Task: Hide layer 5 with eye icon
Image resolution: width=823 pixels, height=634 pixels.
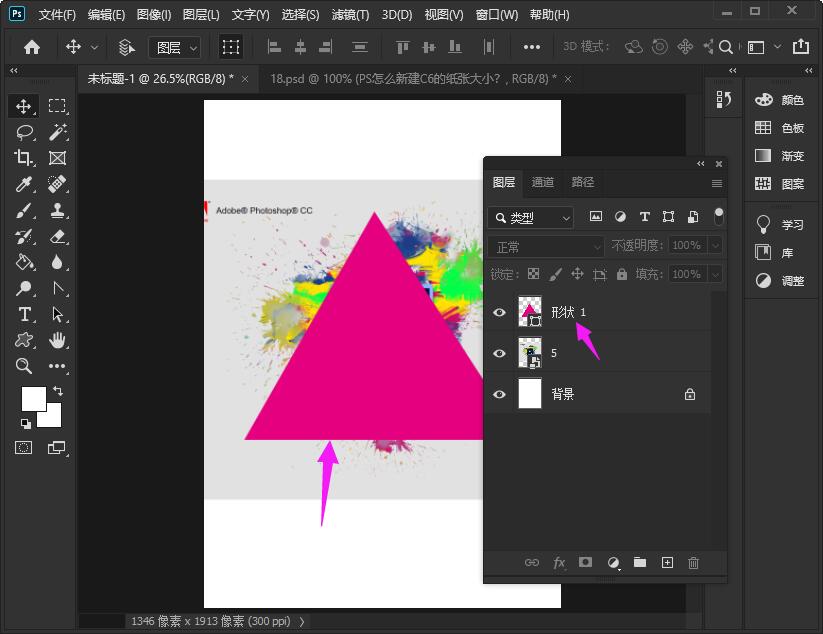Action: (x=499, y=353)
